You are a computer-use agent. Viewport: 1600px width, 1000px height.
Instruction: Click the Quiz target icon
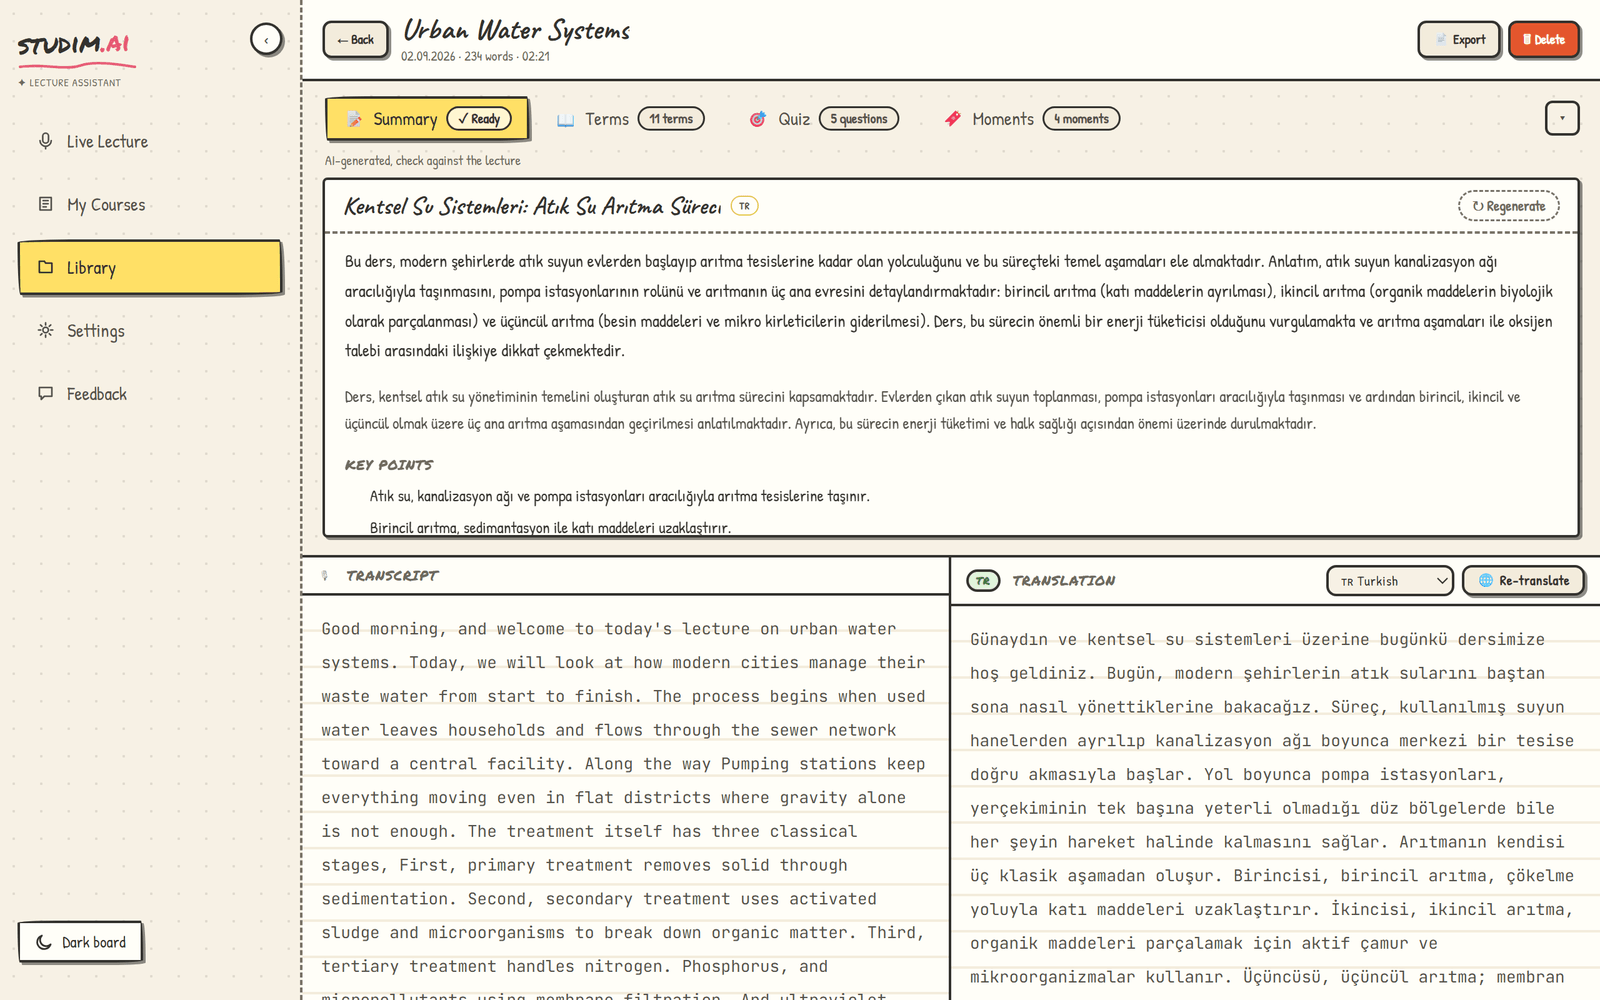click(x=758, y=119)
